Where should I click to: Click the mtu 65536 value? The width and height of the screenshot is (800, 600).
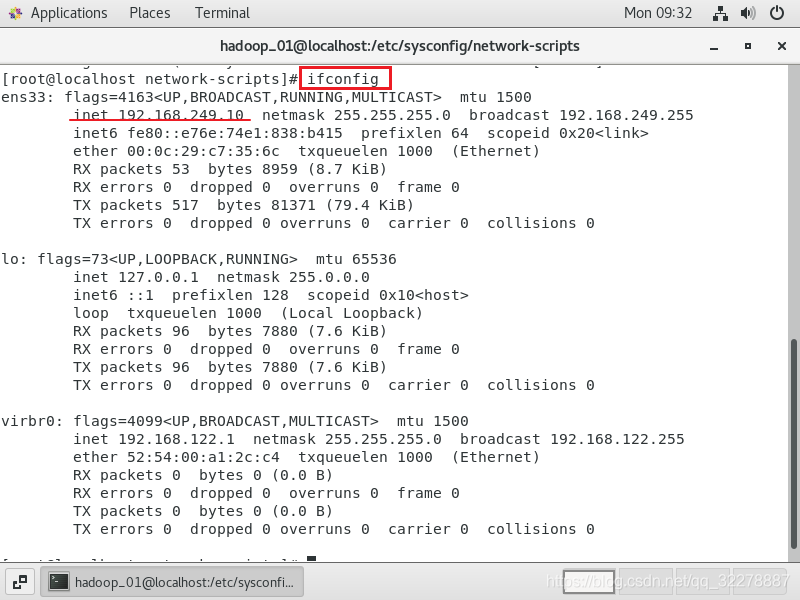tap(356, 259)
